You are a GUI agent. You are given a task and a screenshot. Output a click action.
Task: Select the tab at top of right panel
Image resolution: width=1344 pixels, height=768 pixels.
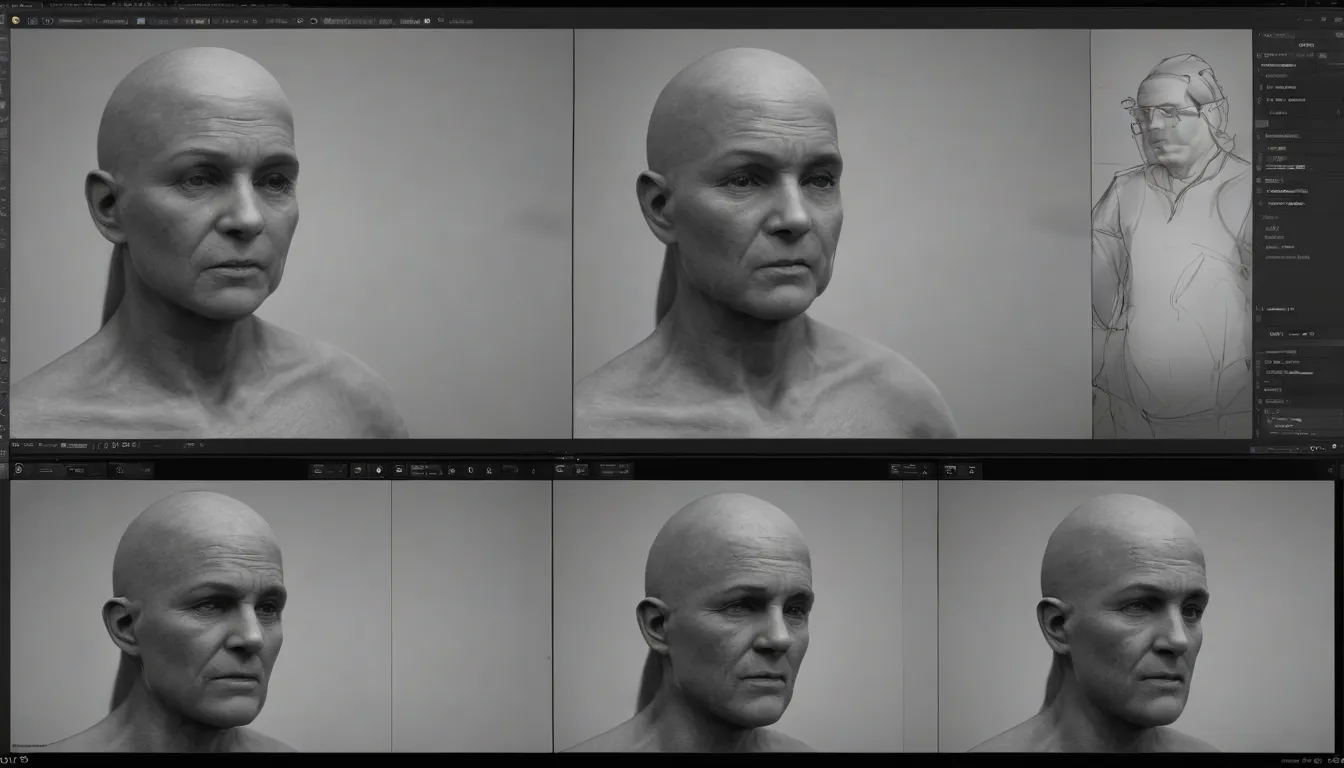tap(1305, 44)
